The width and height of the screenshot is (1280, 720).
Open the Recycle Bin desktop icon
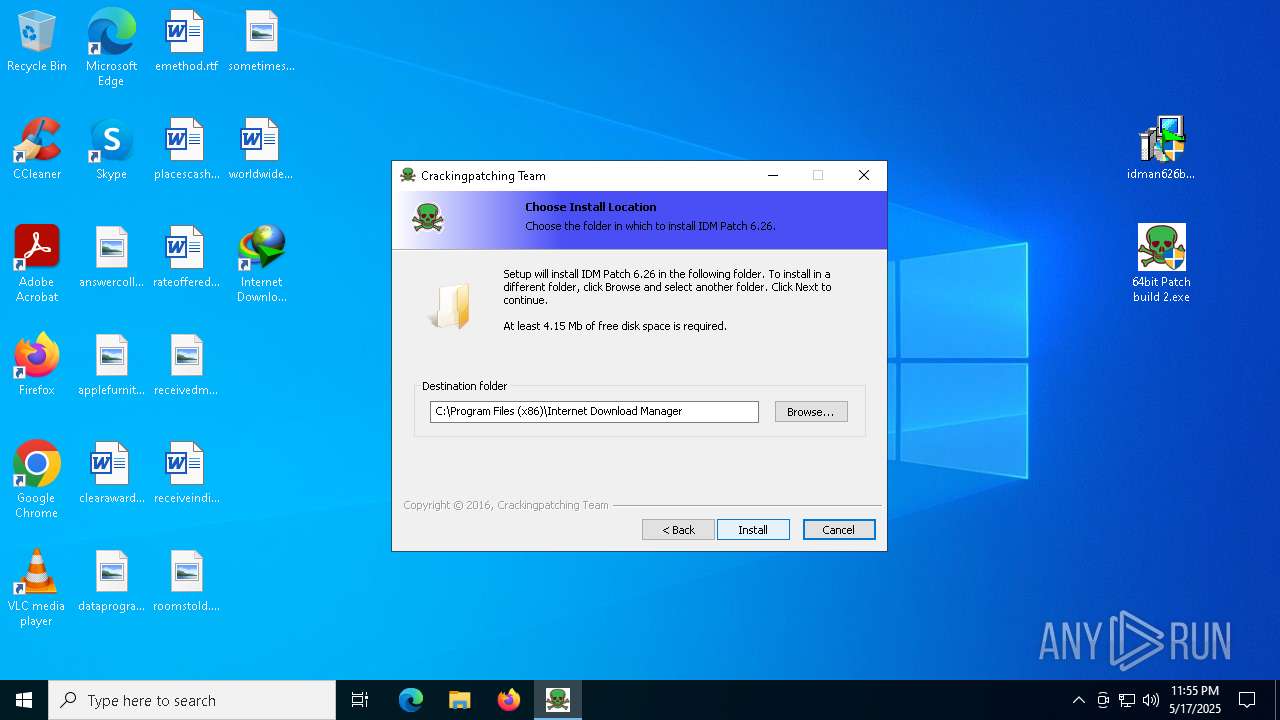[37, 41]
